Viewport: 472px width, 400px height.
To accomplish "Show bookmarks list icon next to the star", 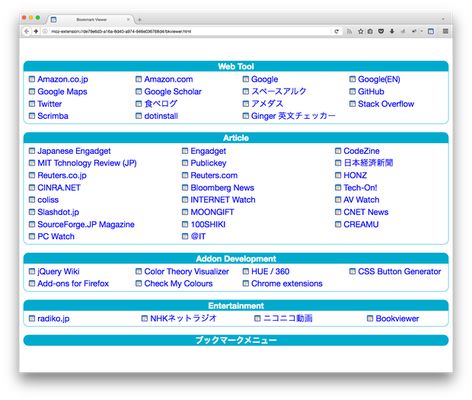I will (x=370, y=31).
